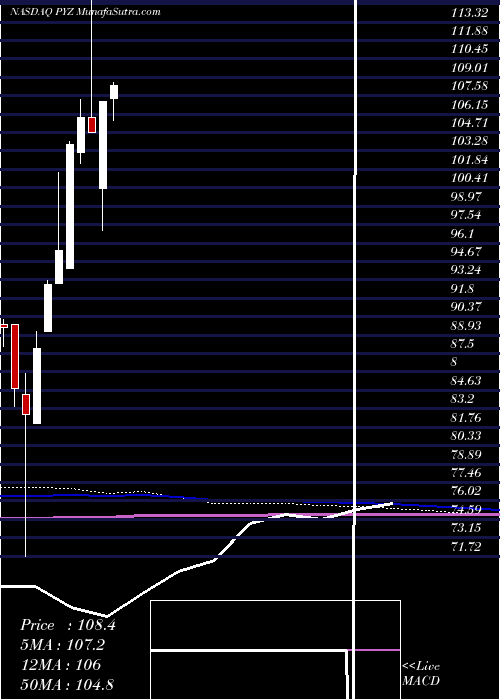
Task: Click the 12MA : 106 readout
Action: tap(61, 665)
